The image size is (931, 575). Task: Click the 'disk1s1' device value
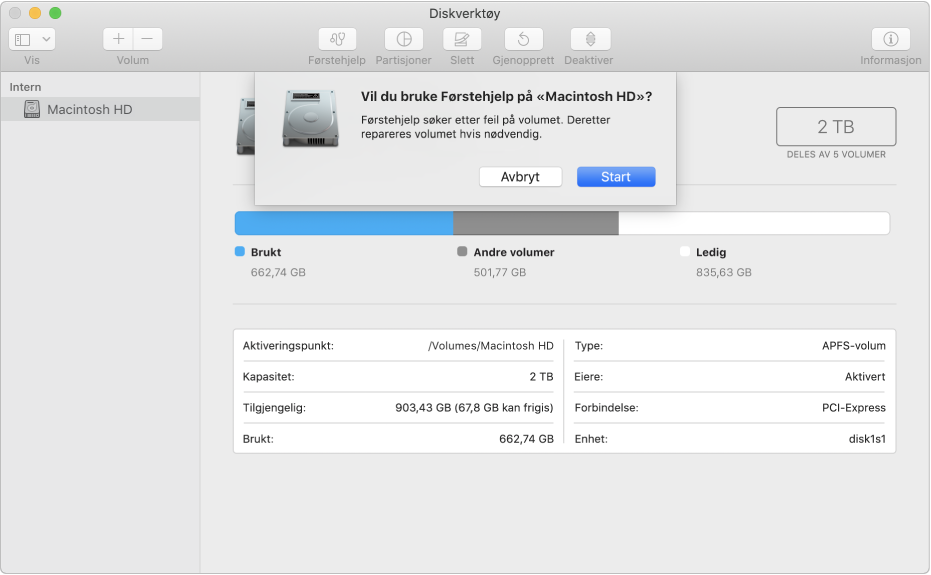867,439
